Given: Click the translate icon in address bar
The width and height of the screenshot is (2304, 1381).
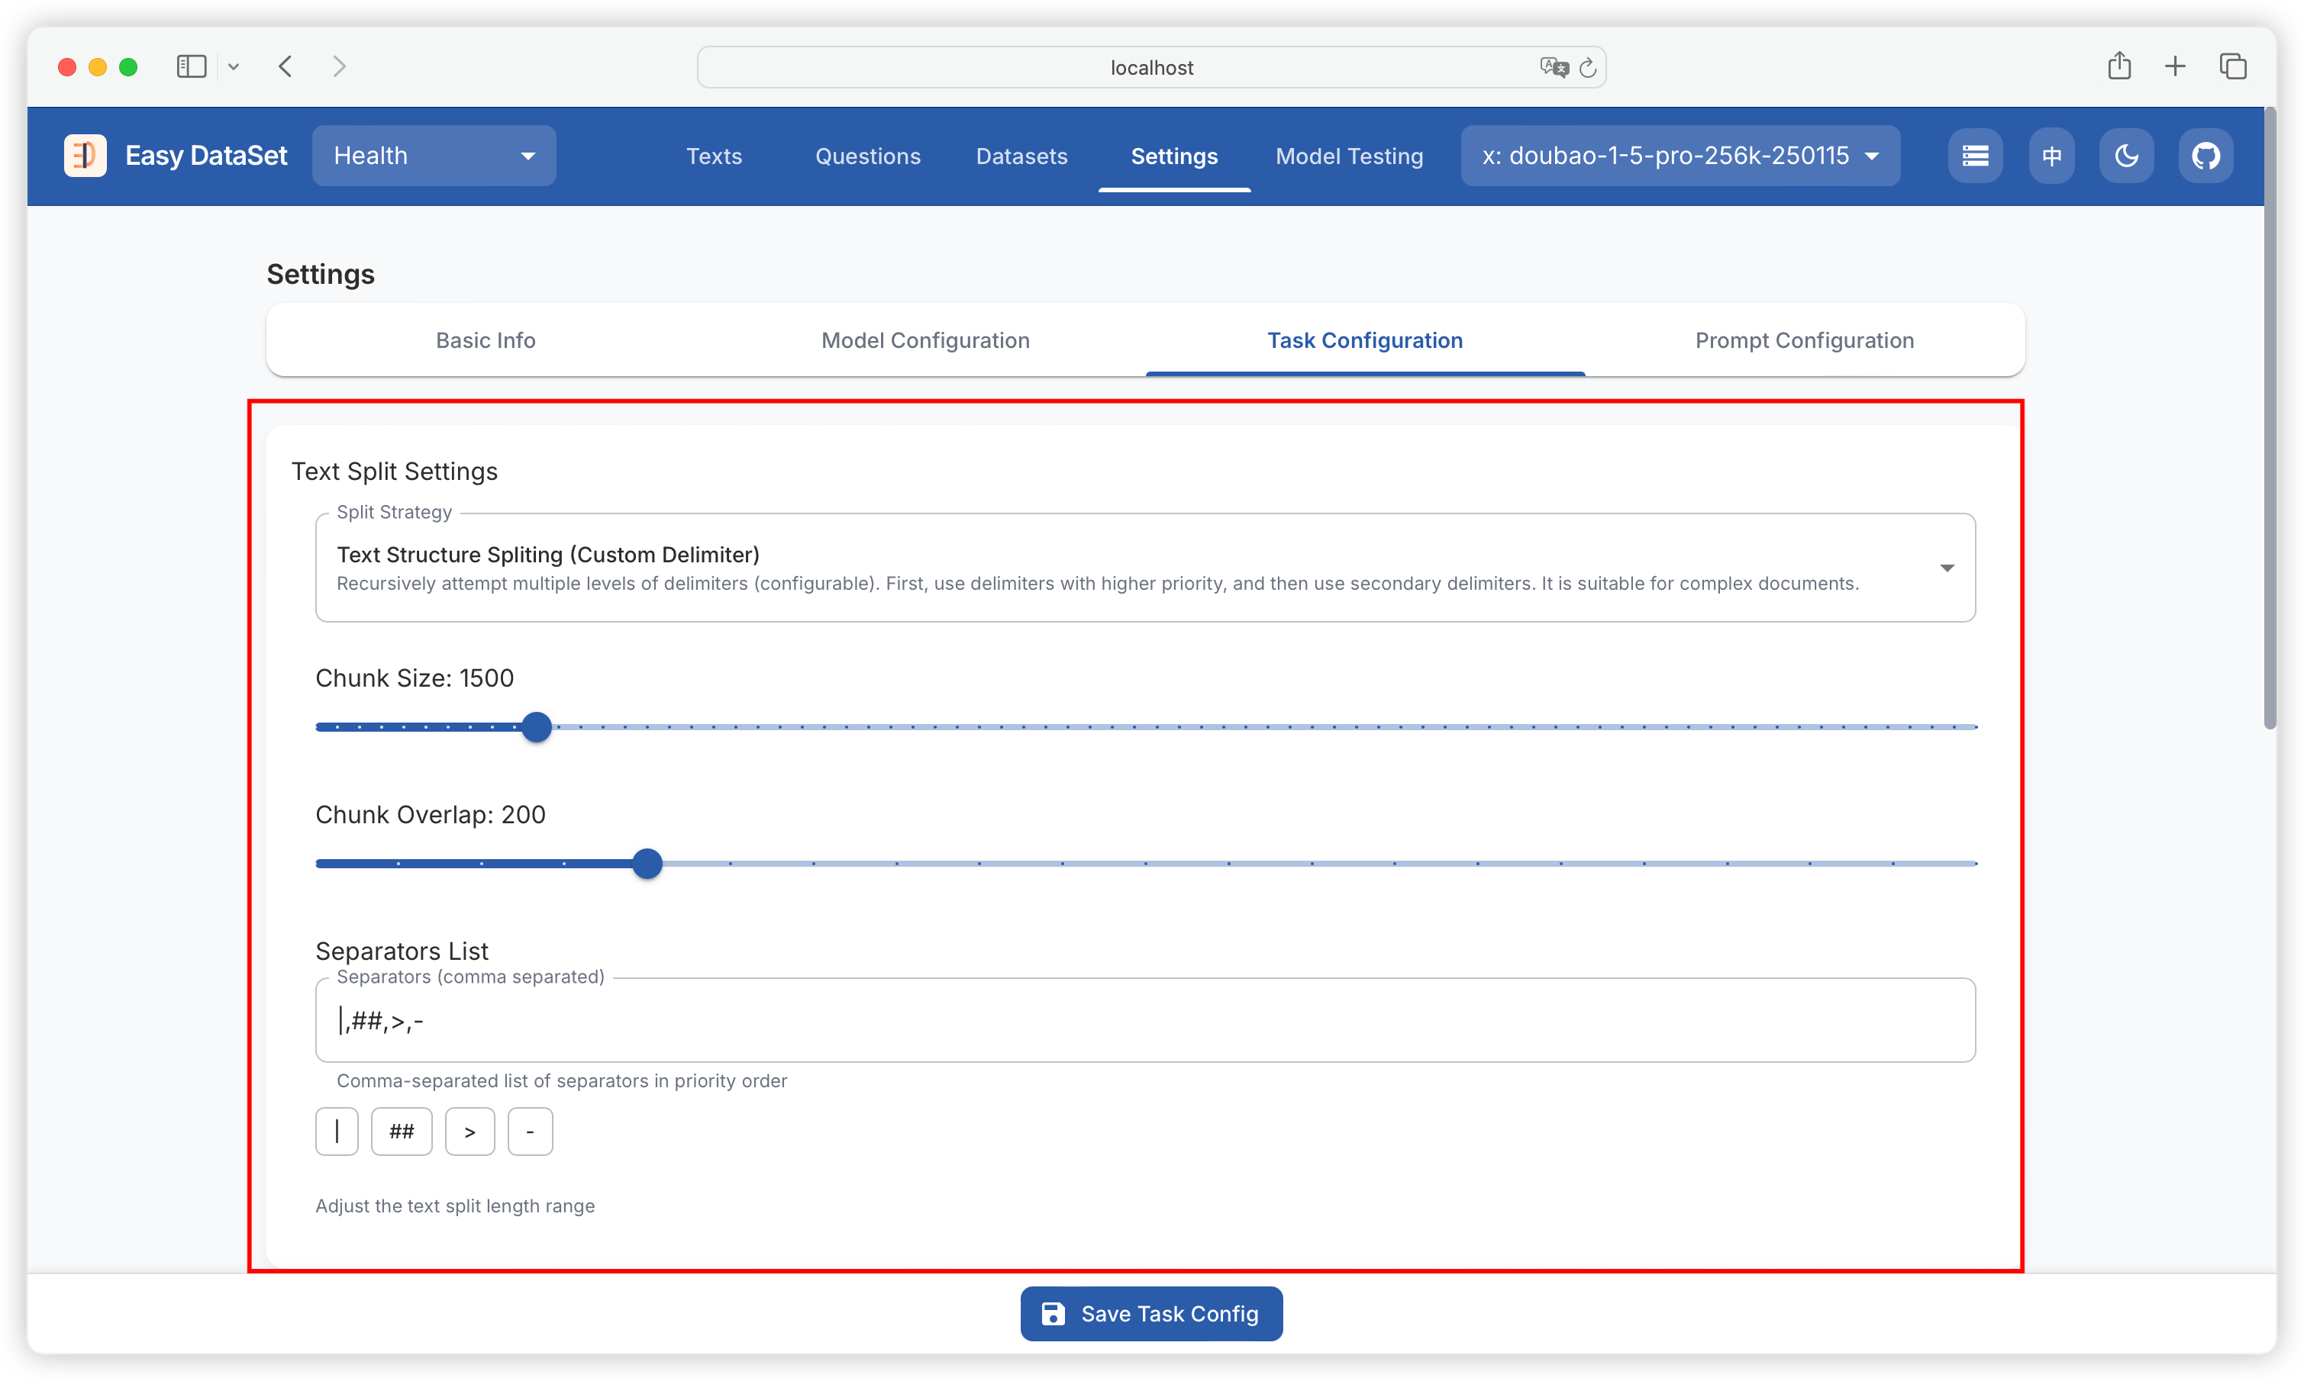Looking at the screenshot, I should (1553, 68).
